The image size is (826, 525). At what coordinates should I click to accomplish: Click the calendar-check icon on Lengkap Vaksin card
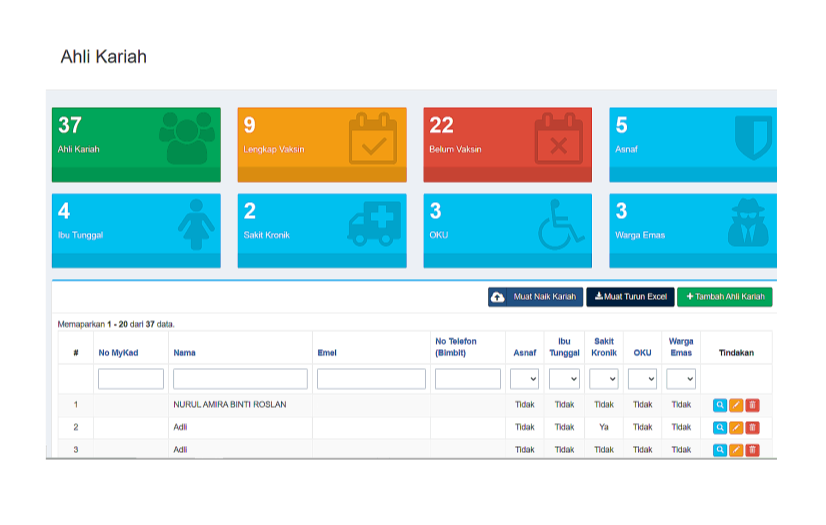click(374, 138)
